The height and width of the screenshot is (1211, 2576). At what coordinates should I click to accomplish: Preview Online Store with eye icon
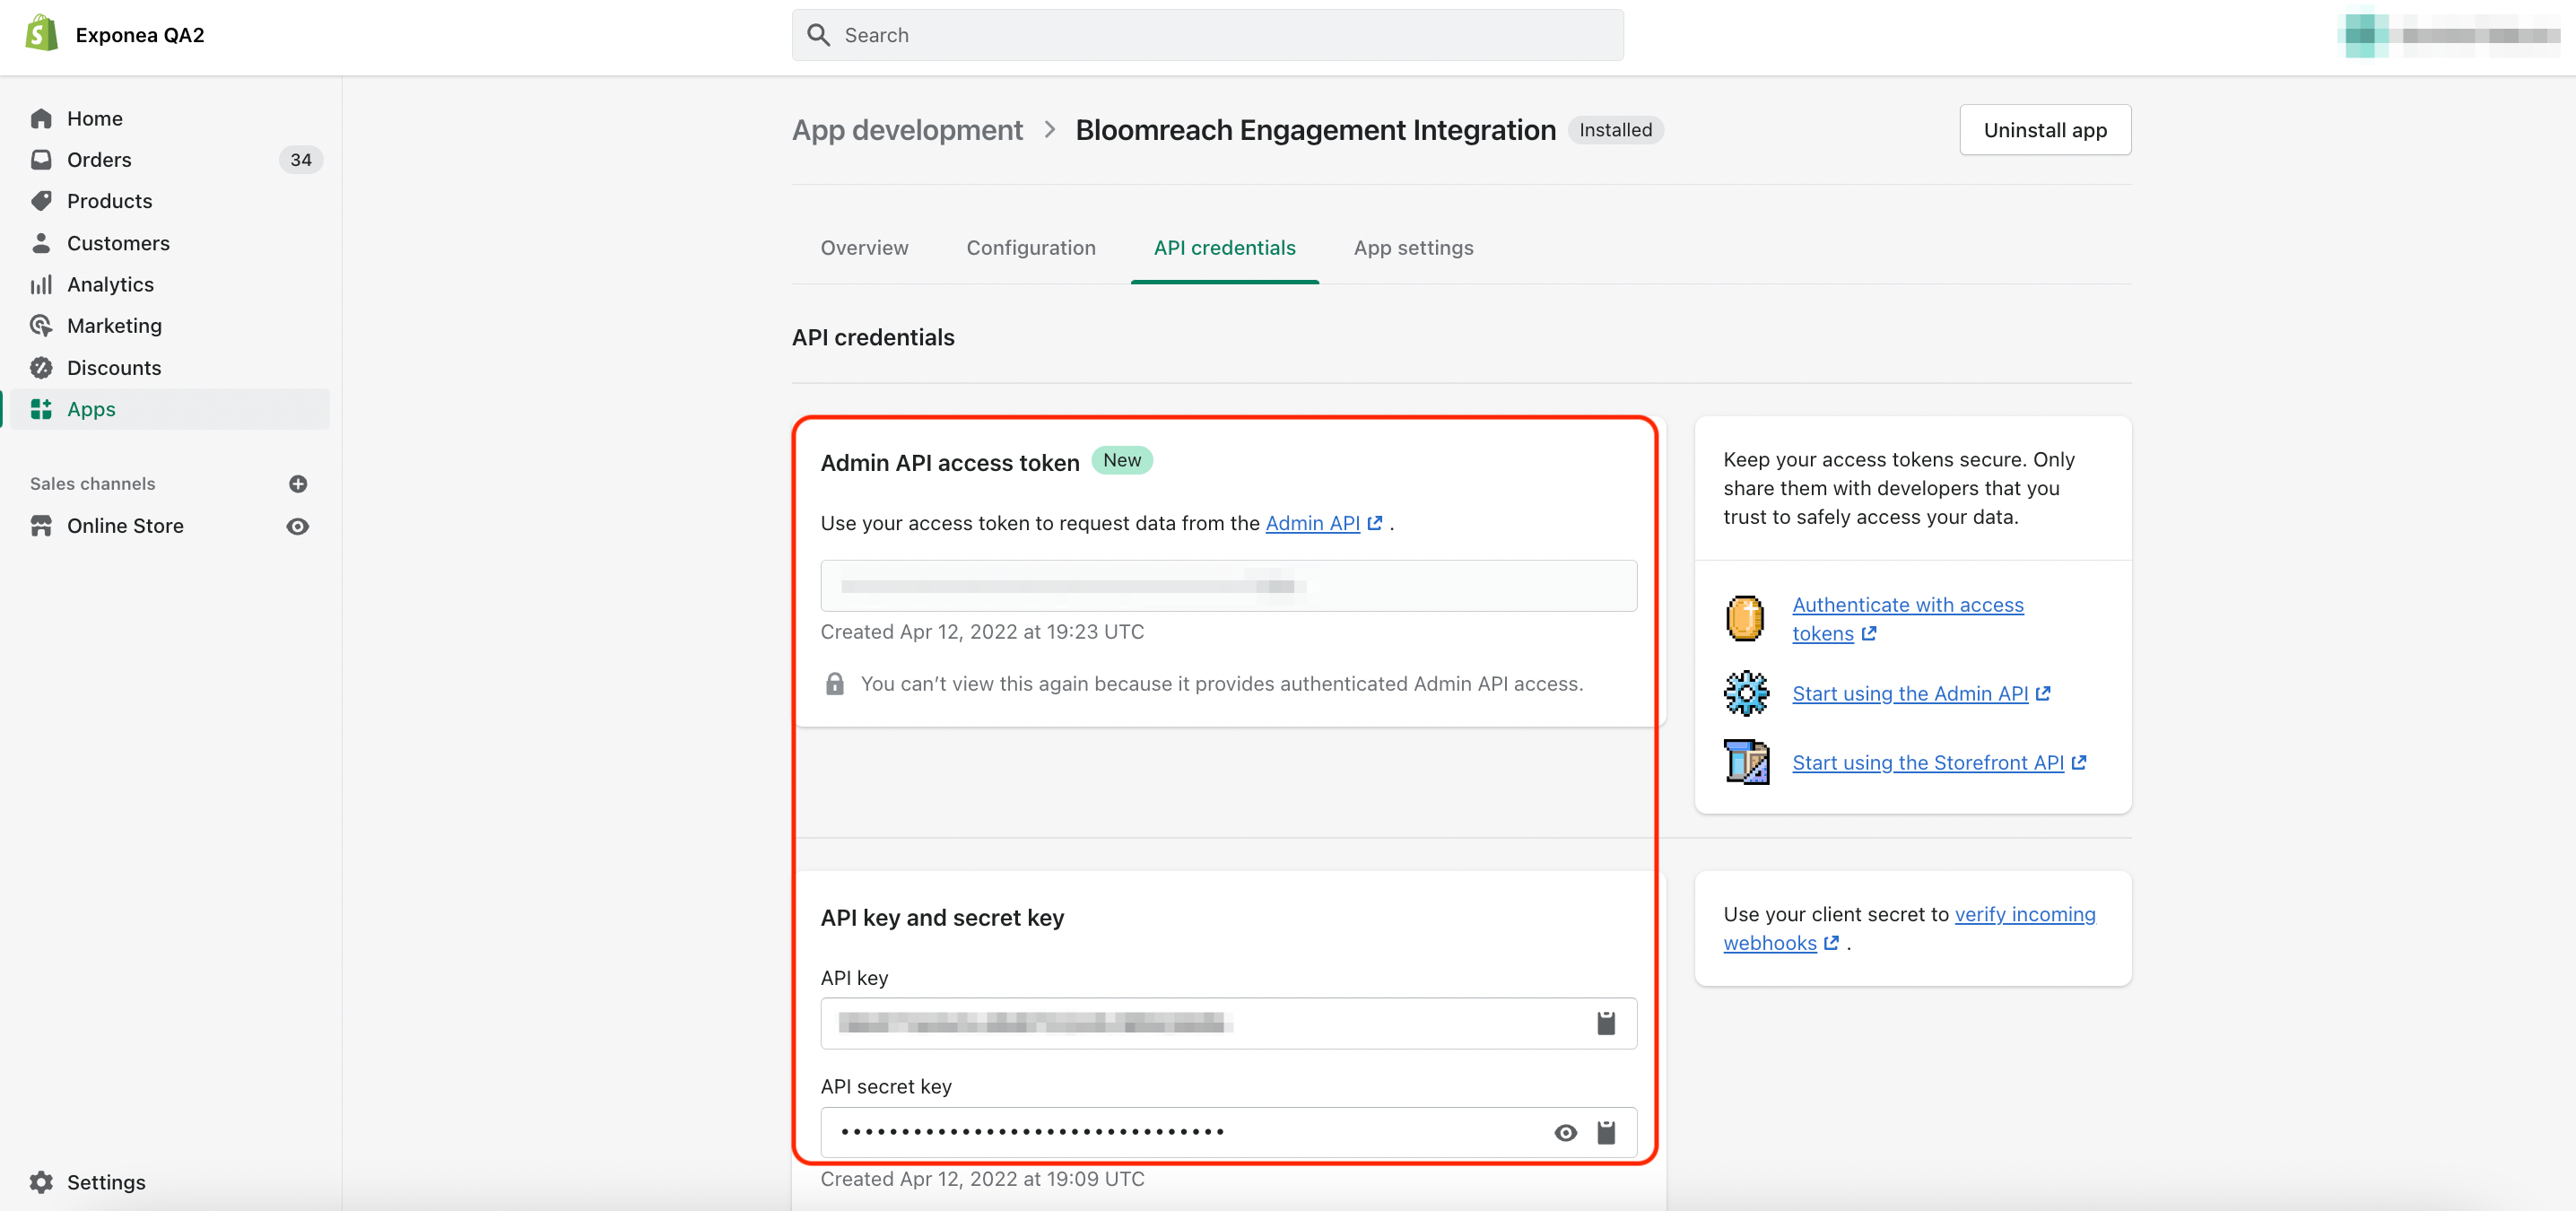298,526
